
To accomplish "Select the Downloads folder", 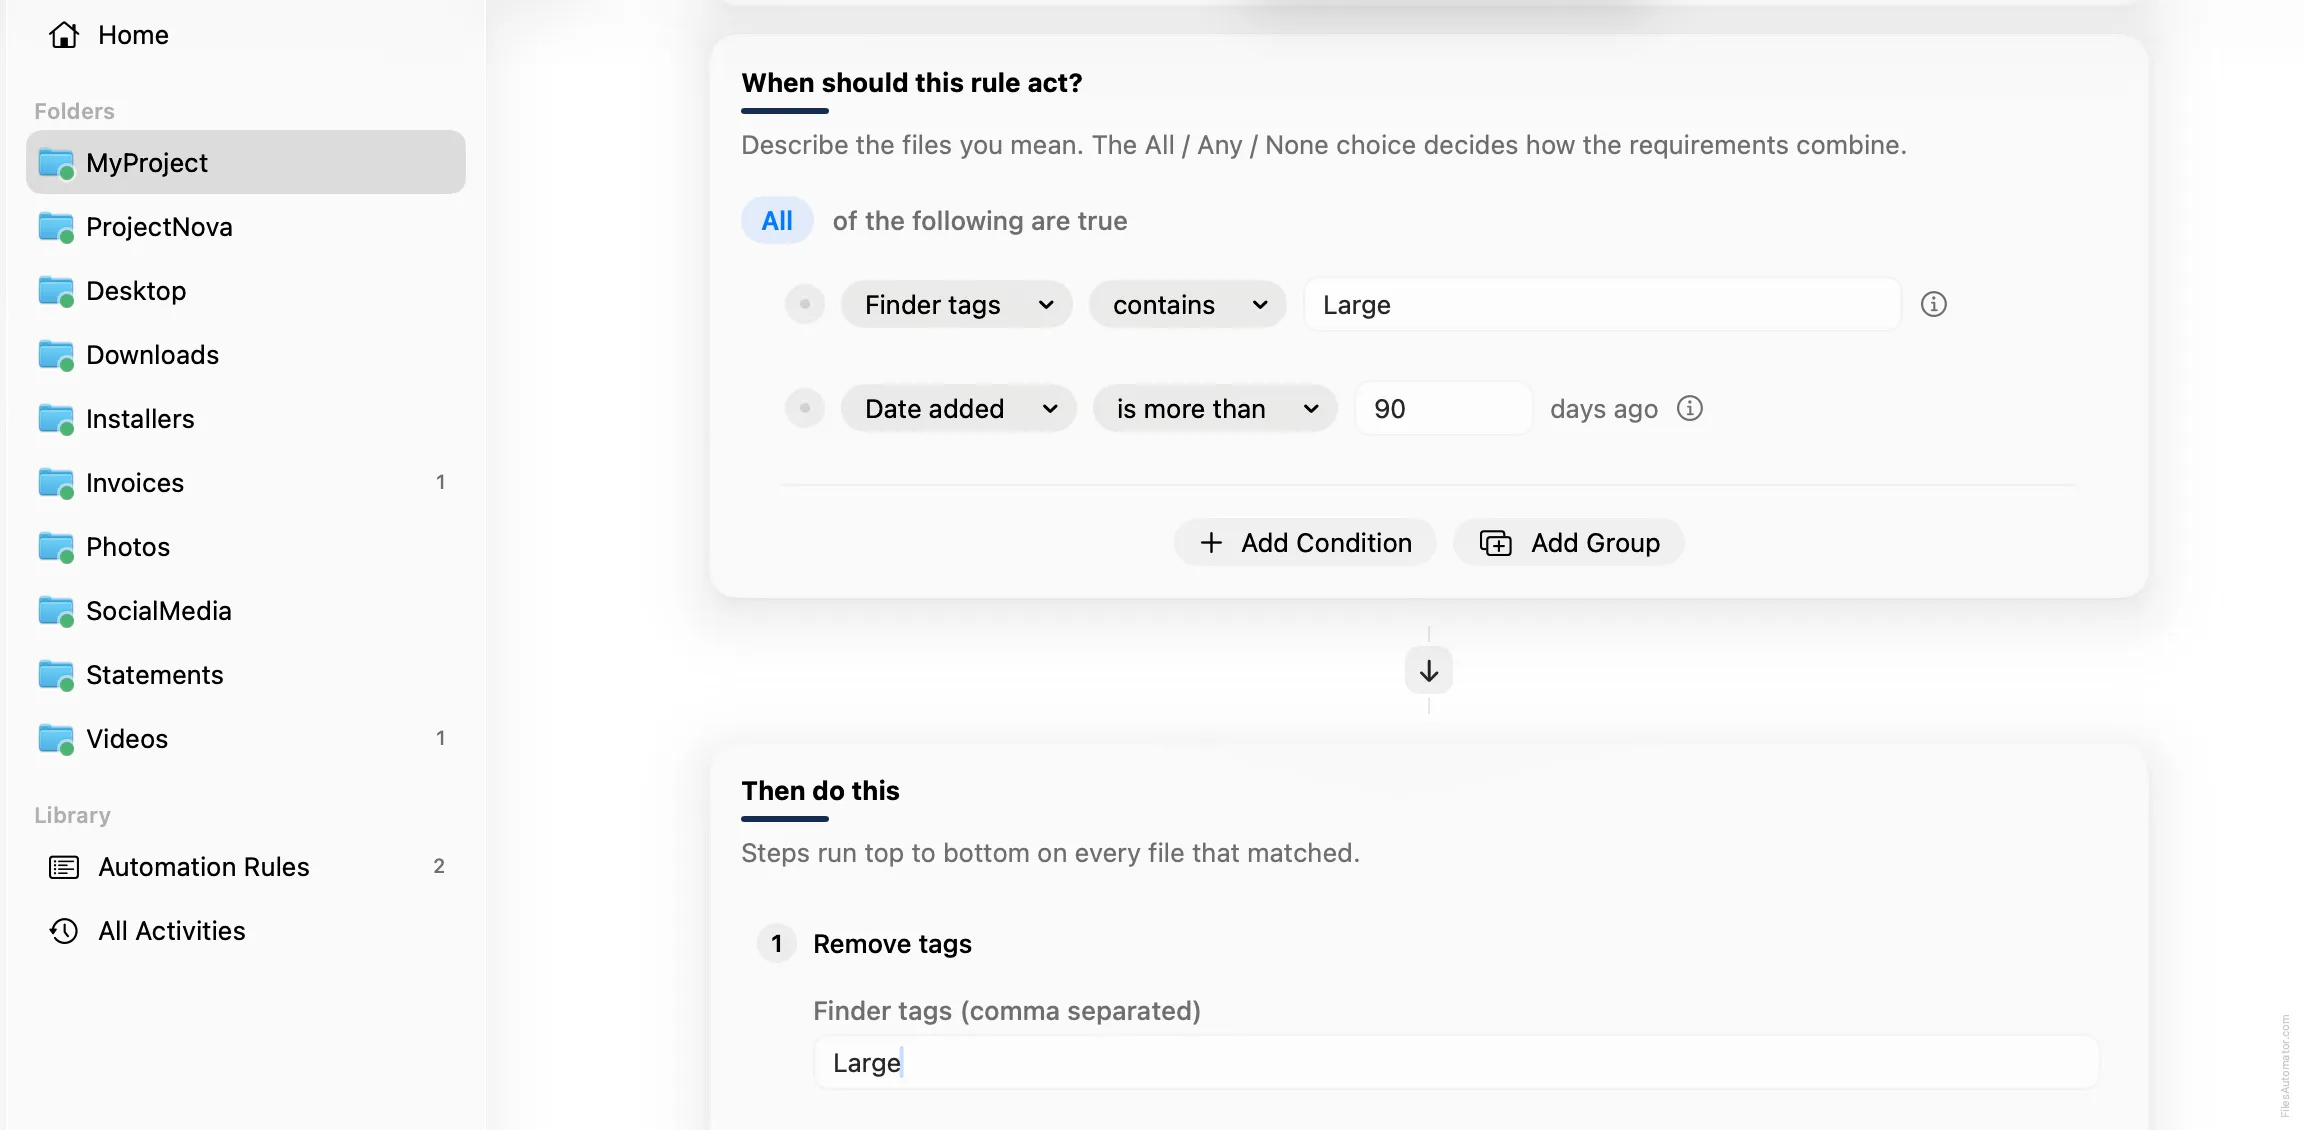I will 245,355.
